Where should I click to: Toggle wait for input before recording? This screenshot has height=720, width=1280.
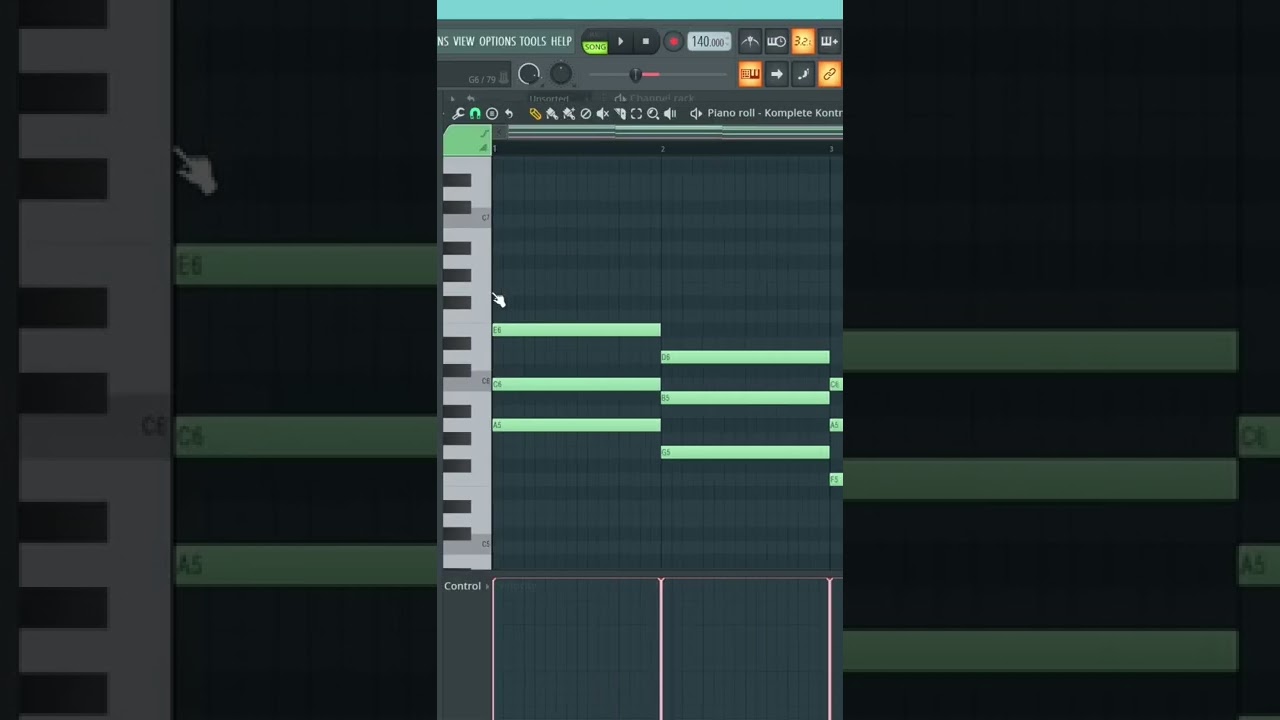point(776,42)
